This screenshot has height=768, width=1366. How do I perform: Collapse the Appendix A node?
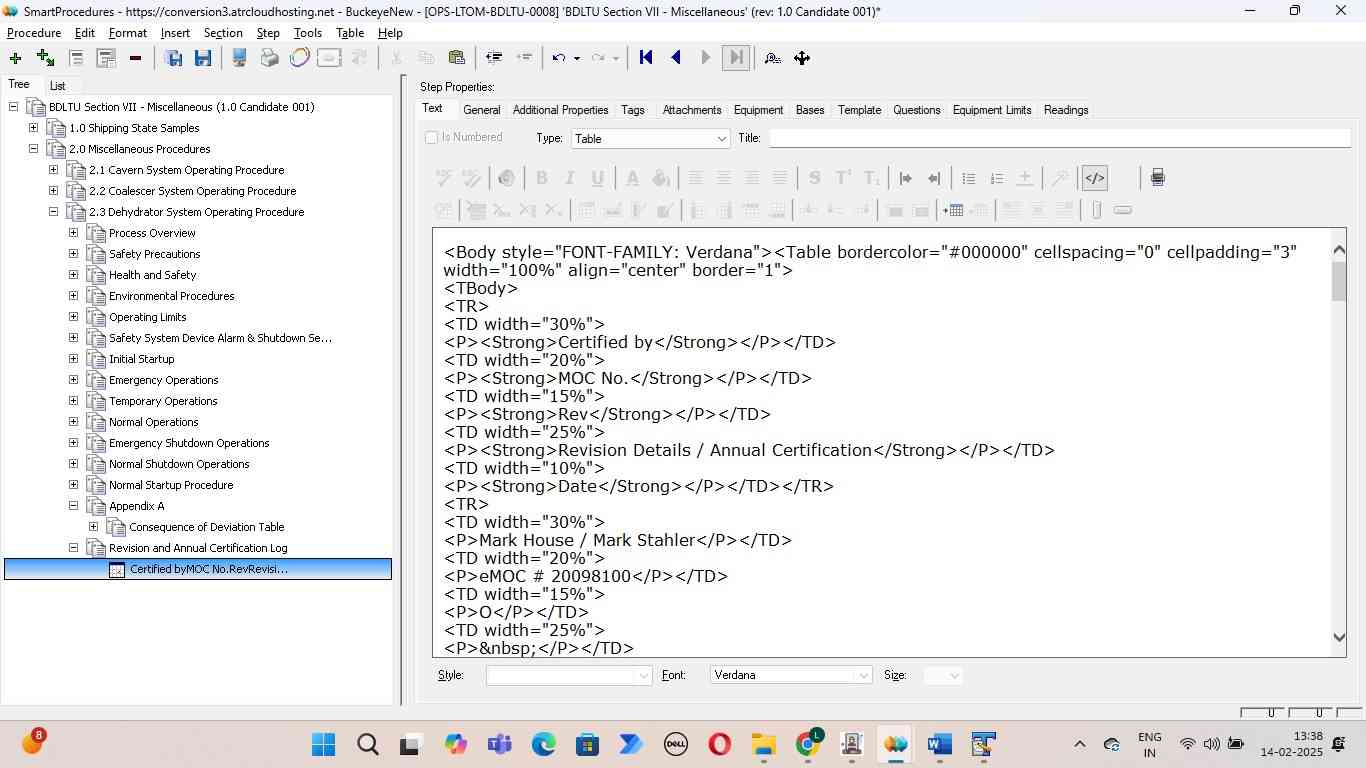coord(73,506)
